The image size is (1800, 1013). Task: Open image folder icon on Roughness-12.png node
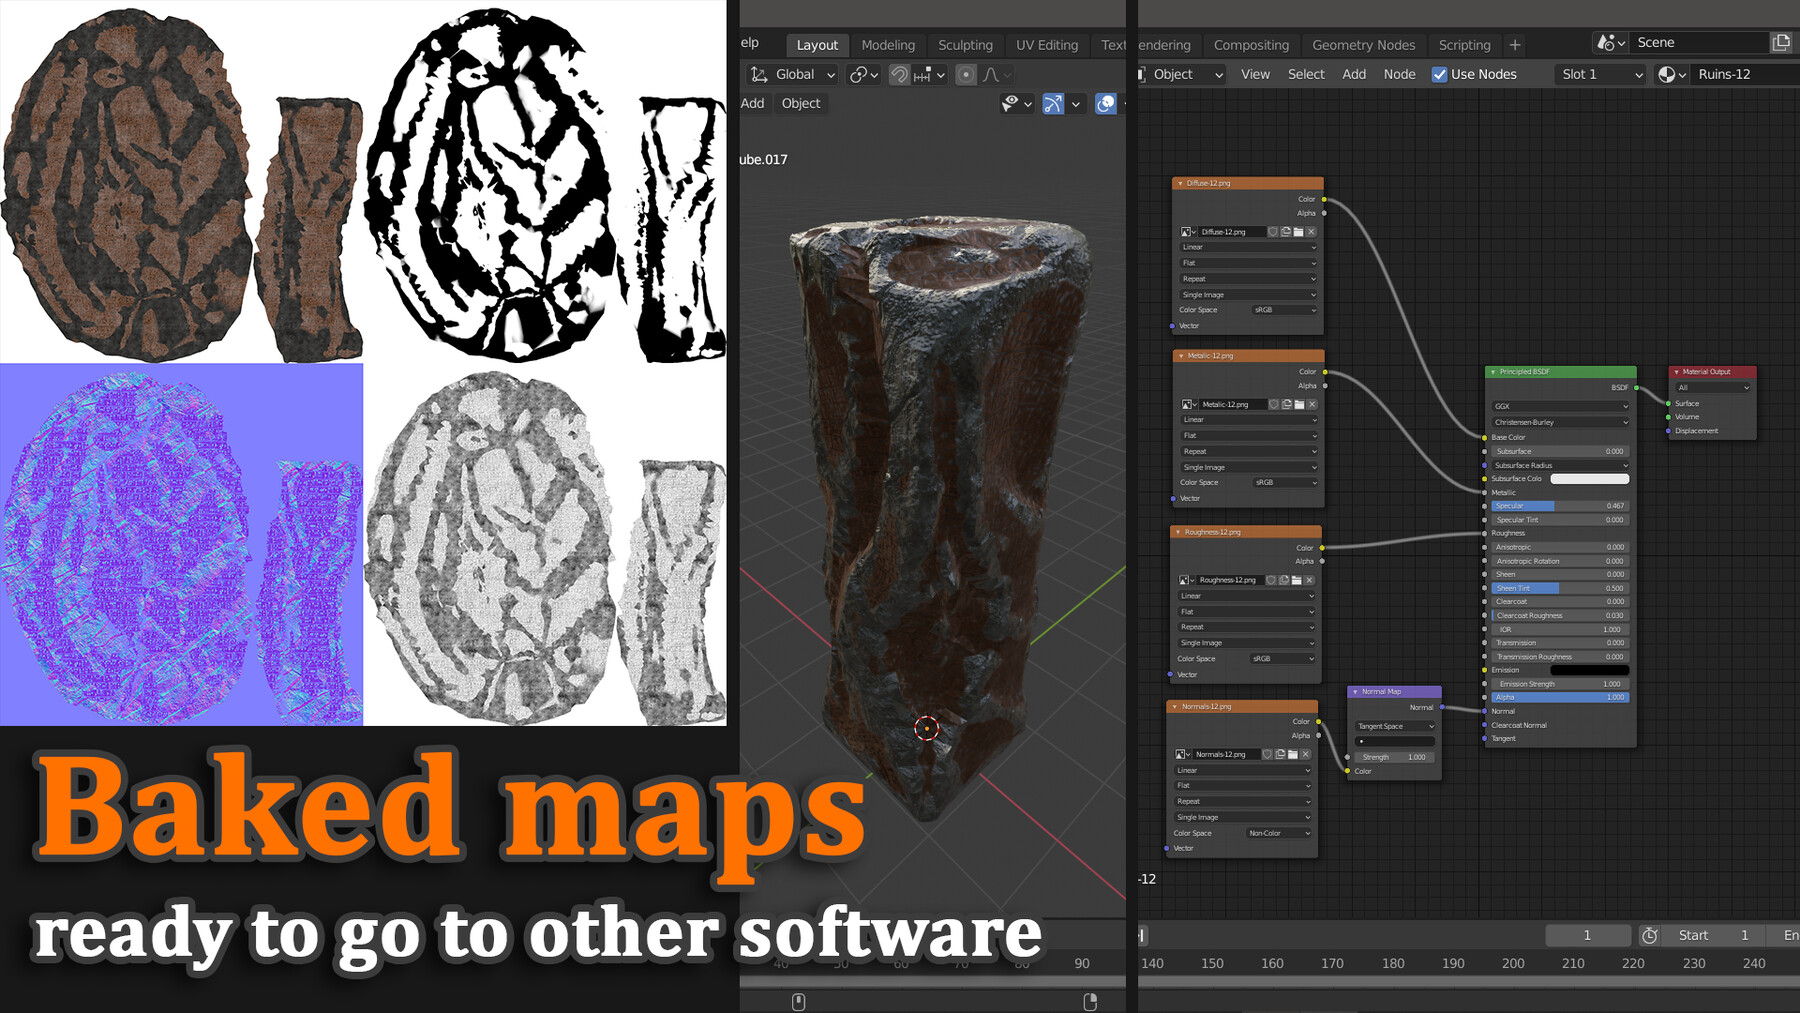pyautogui.click(x=1296, y=580)
